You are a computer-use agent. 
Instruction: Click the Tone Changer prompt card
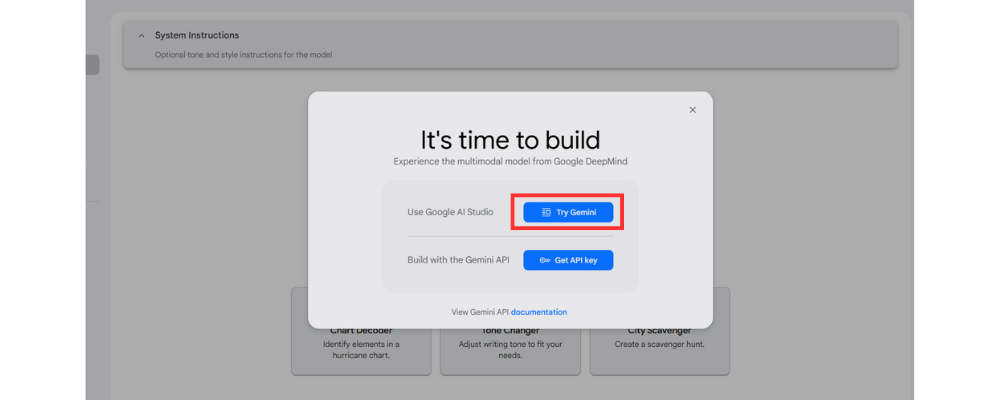tap(510, 351)
